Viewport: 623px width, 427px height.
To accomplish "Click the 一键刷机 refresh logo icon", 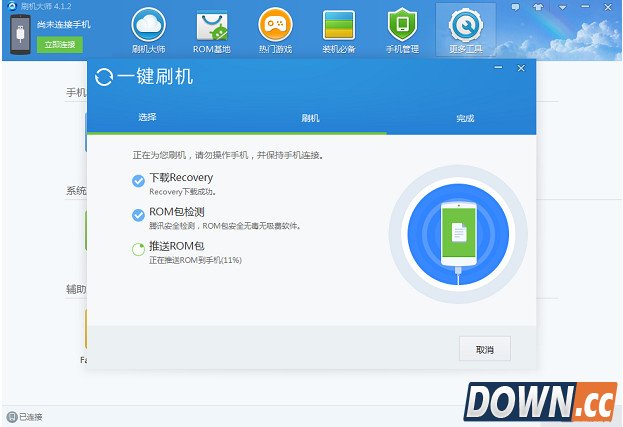I will (x=102, y=76).
